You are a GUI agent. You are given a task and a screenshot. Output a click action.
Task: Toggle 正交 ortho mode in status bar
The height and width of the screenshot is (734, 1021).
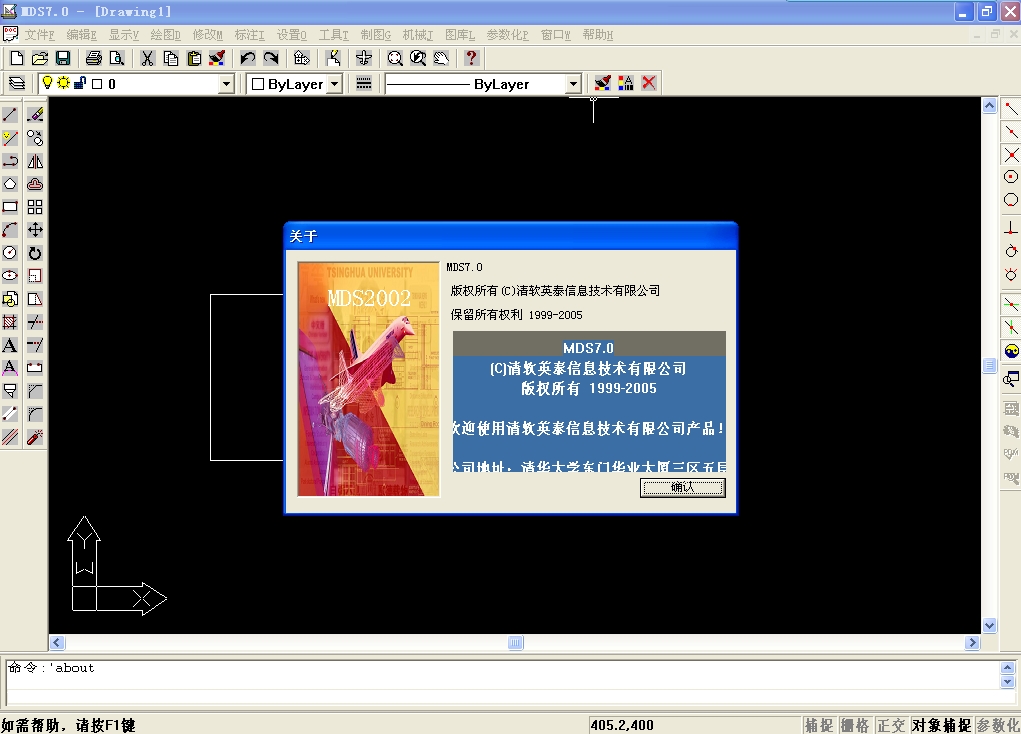click(891, 726)
